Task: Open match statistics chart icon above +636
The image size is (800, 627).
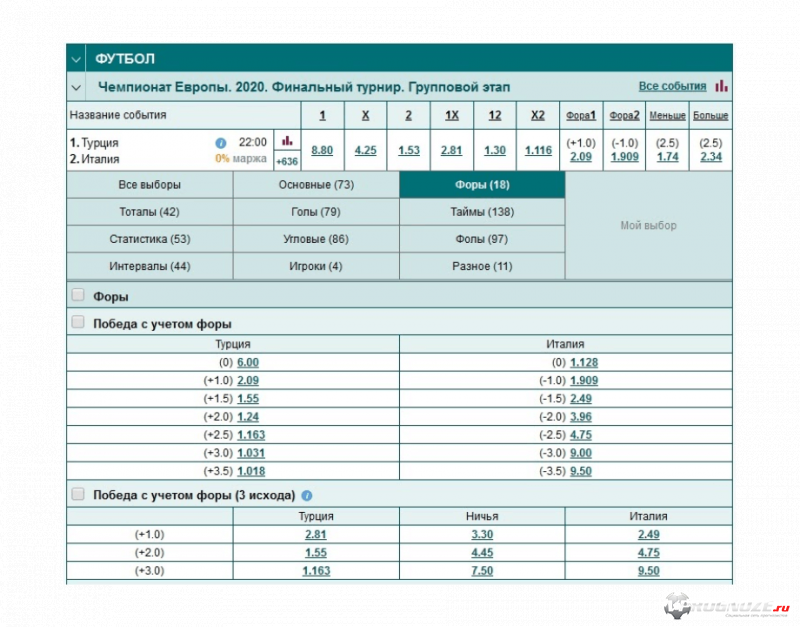Action: (287, 141)
